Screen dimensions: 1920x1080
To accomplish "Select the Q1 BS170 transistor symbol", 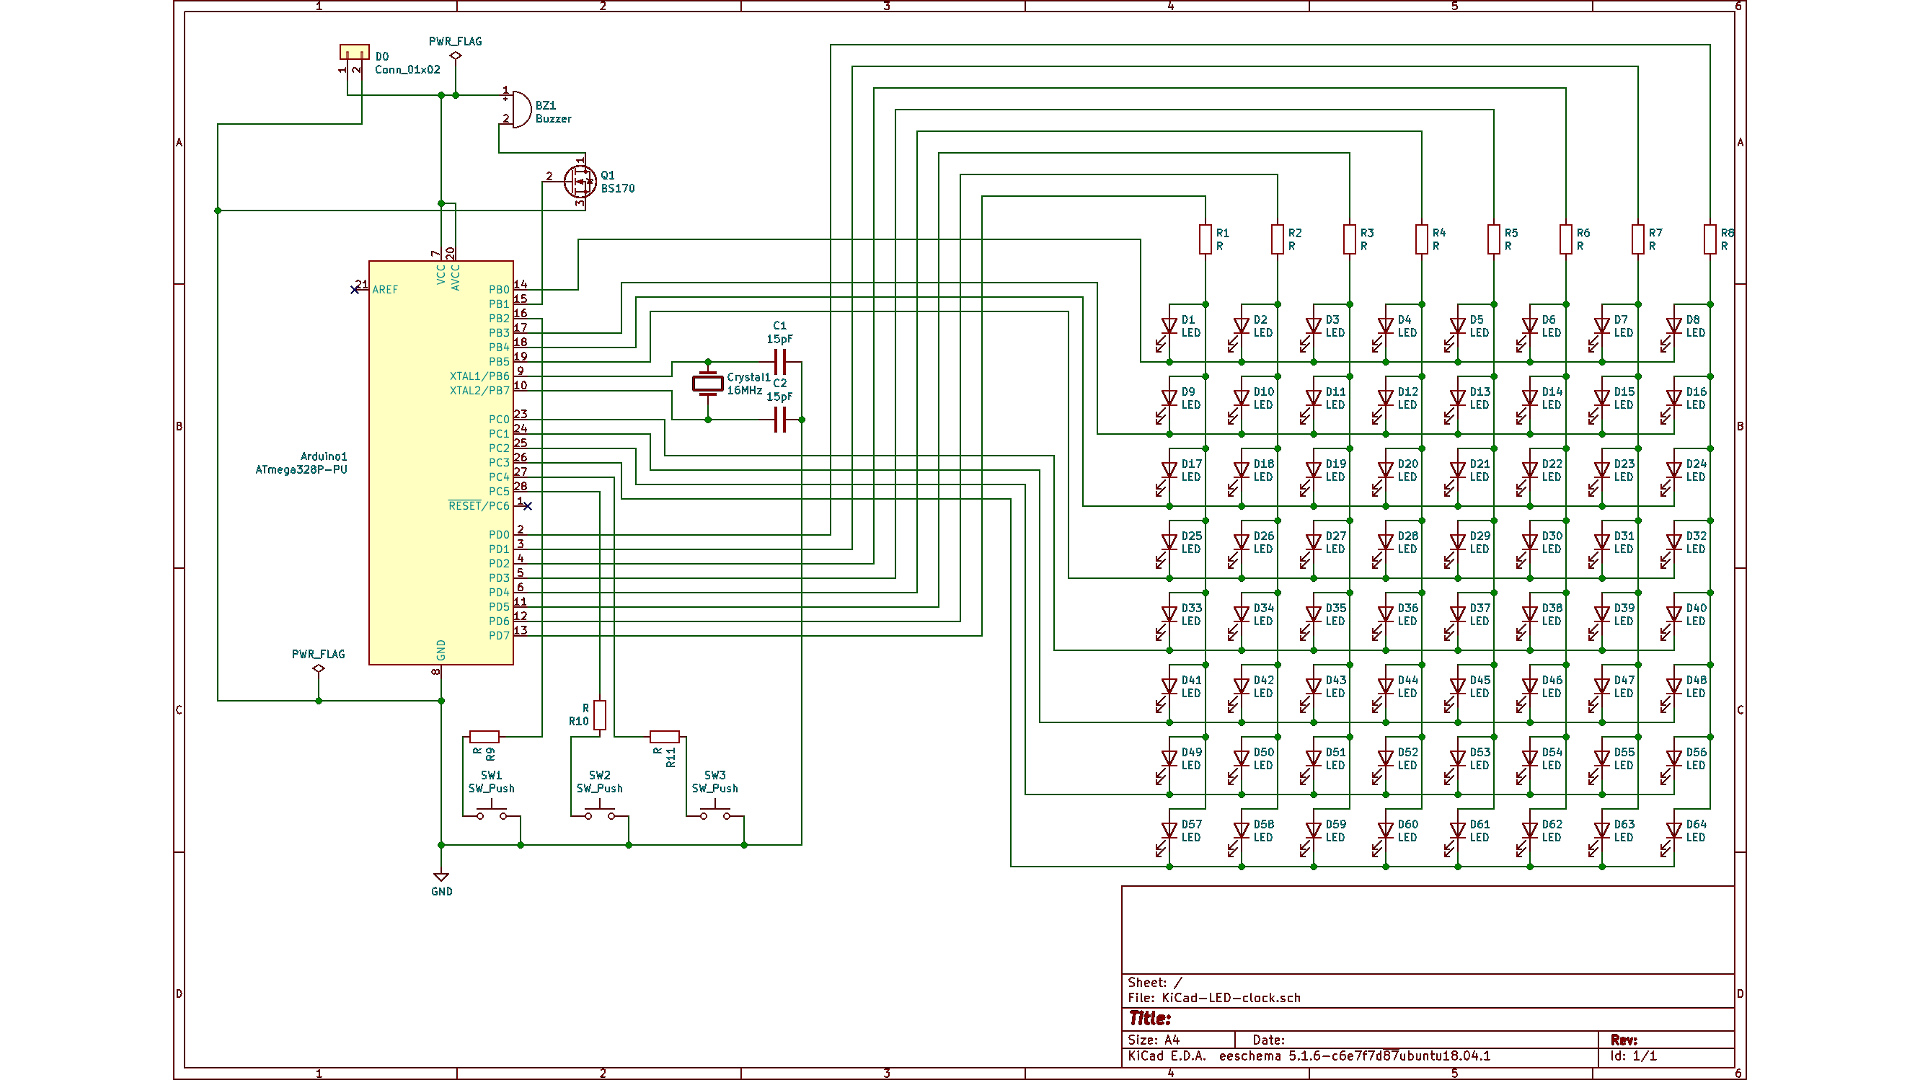I will [x=581, y=182].
